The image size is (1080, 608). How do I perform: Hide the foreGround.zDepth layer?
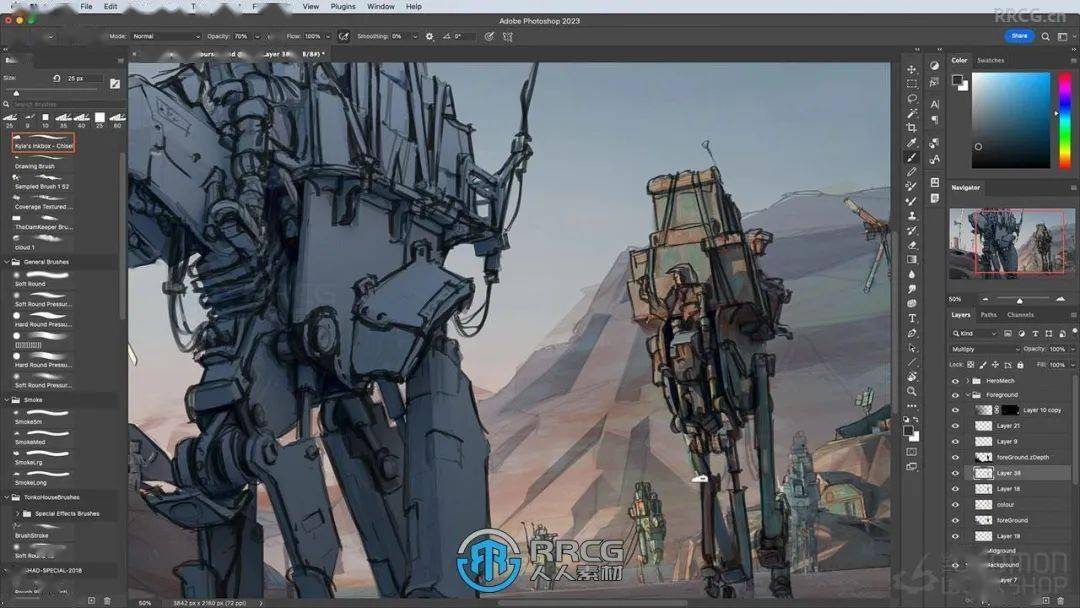pyautogui.click(x=955, y=457)
